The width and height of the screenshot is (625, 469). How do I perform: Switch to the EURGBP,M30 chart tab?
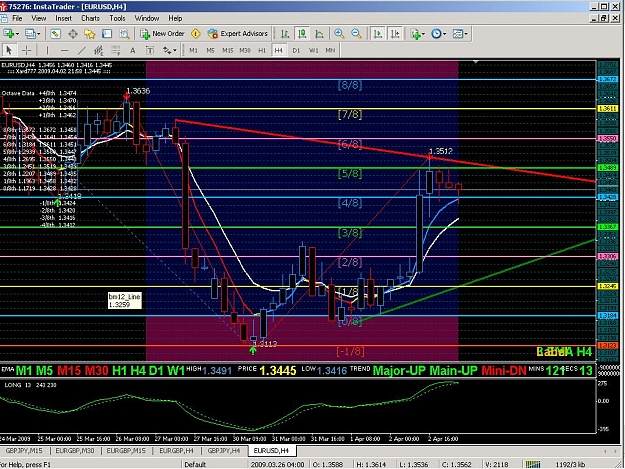coord(75,451)
